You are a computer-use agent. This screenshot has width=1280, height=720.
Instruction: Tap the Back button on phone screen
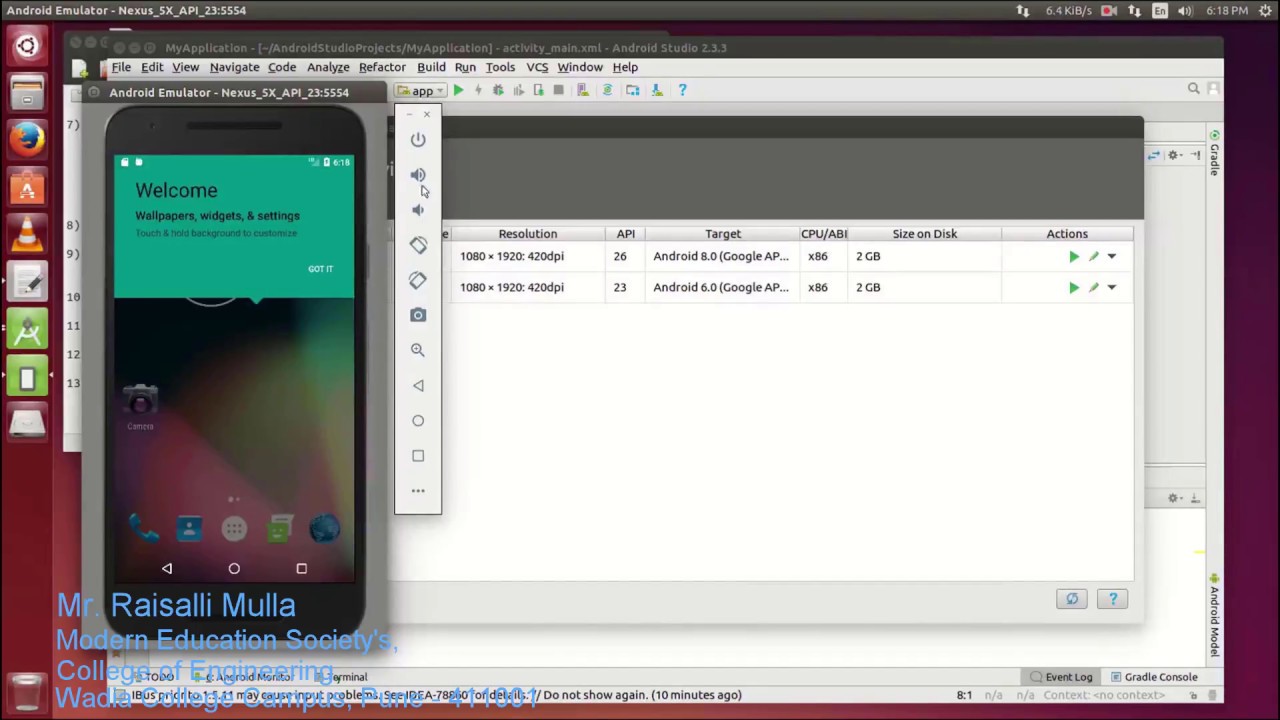tap(167, 568)
